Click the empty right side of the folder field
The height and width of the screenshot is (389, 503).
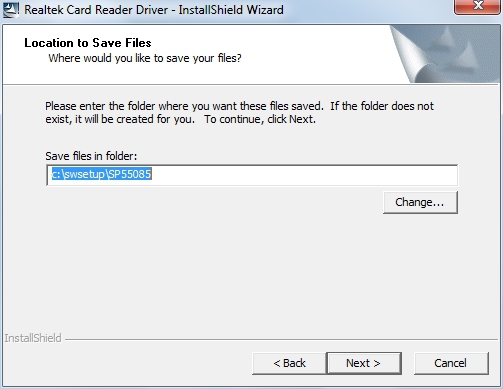[x=303, y=175]
